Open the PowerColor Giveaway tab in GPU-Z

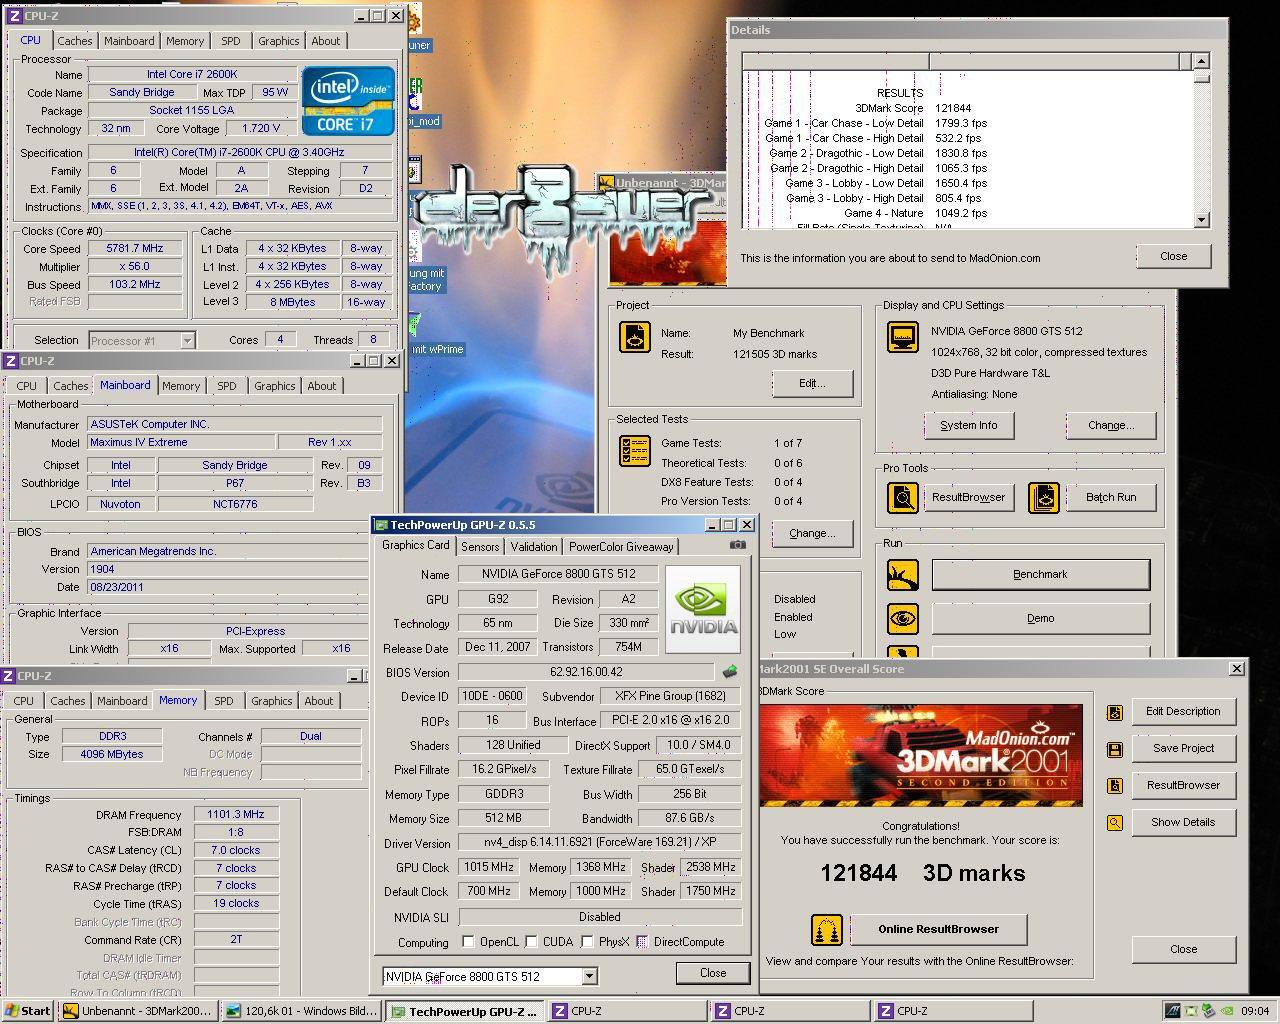621,547
